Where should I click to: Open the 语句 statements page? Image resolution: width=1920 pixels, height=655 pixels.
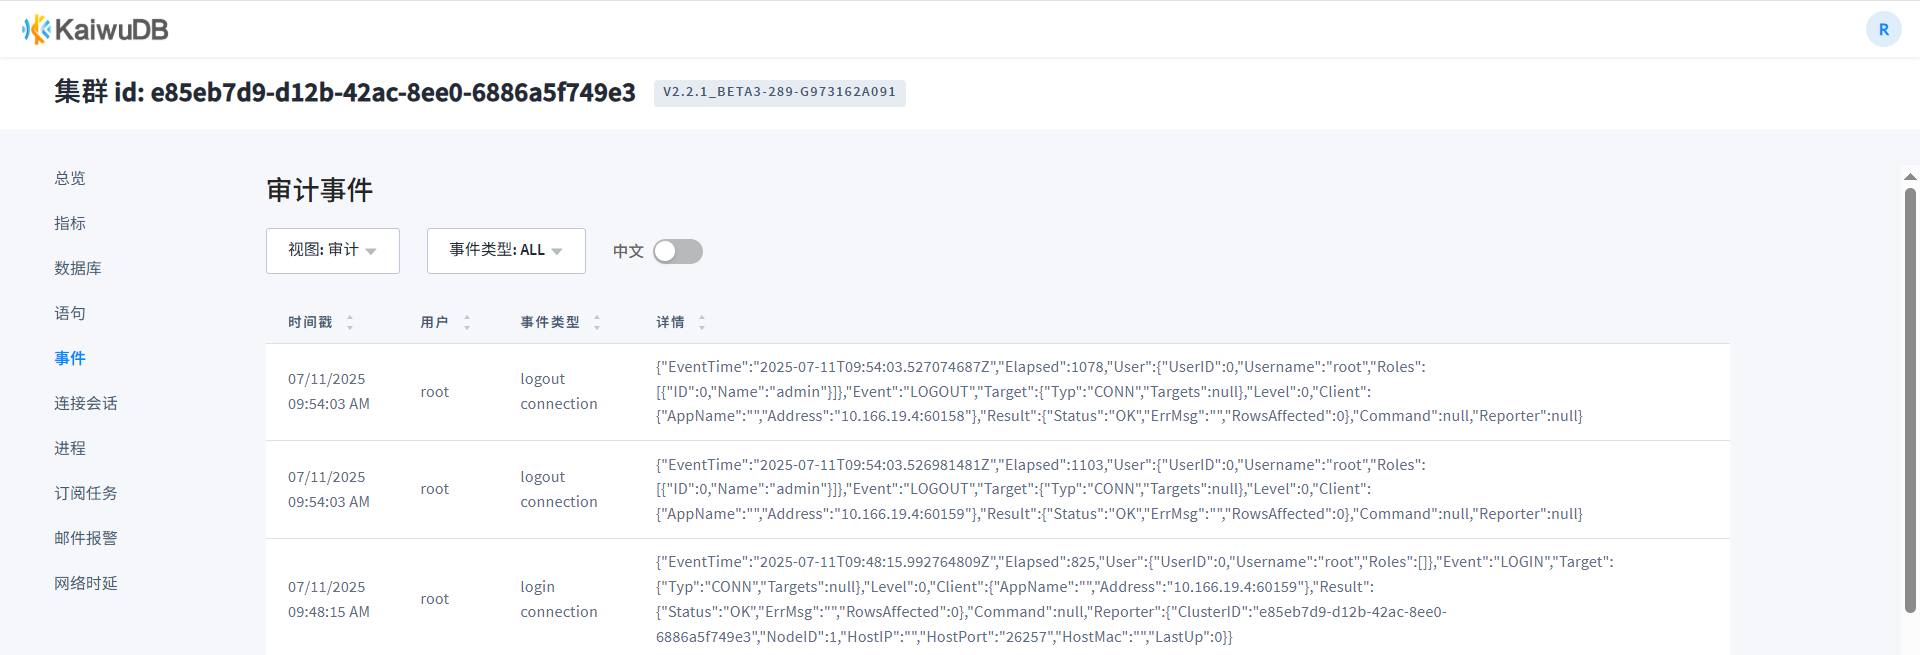pyautogui.click(x=70, y=313)
